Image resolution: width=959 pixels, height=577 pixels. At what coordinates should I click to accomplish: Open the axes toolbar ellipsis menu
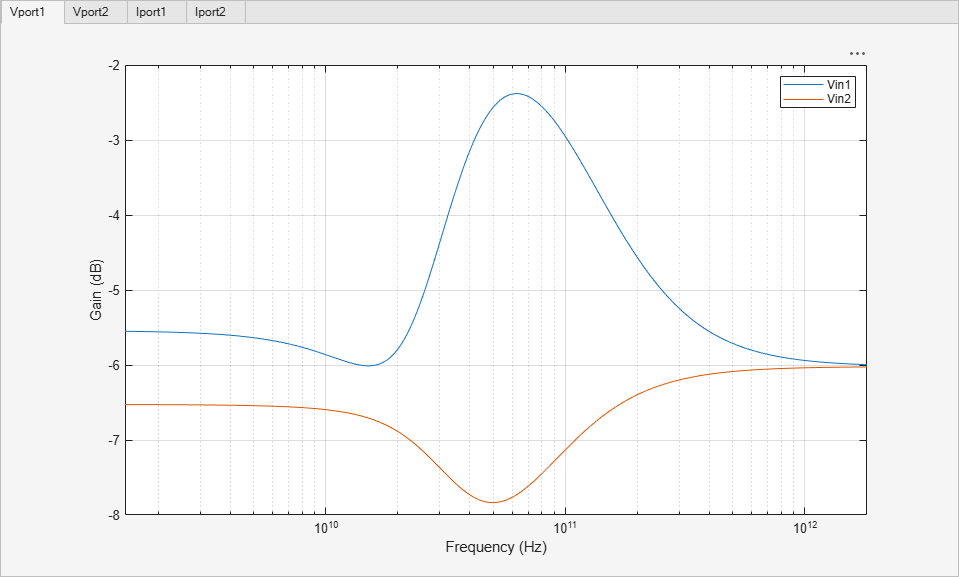point(857,53)
